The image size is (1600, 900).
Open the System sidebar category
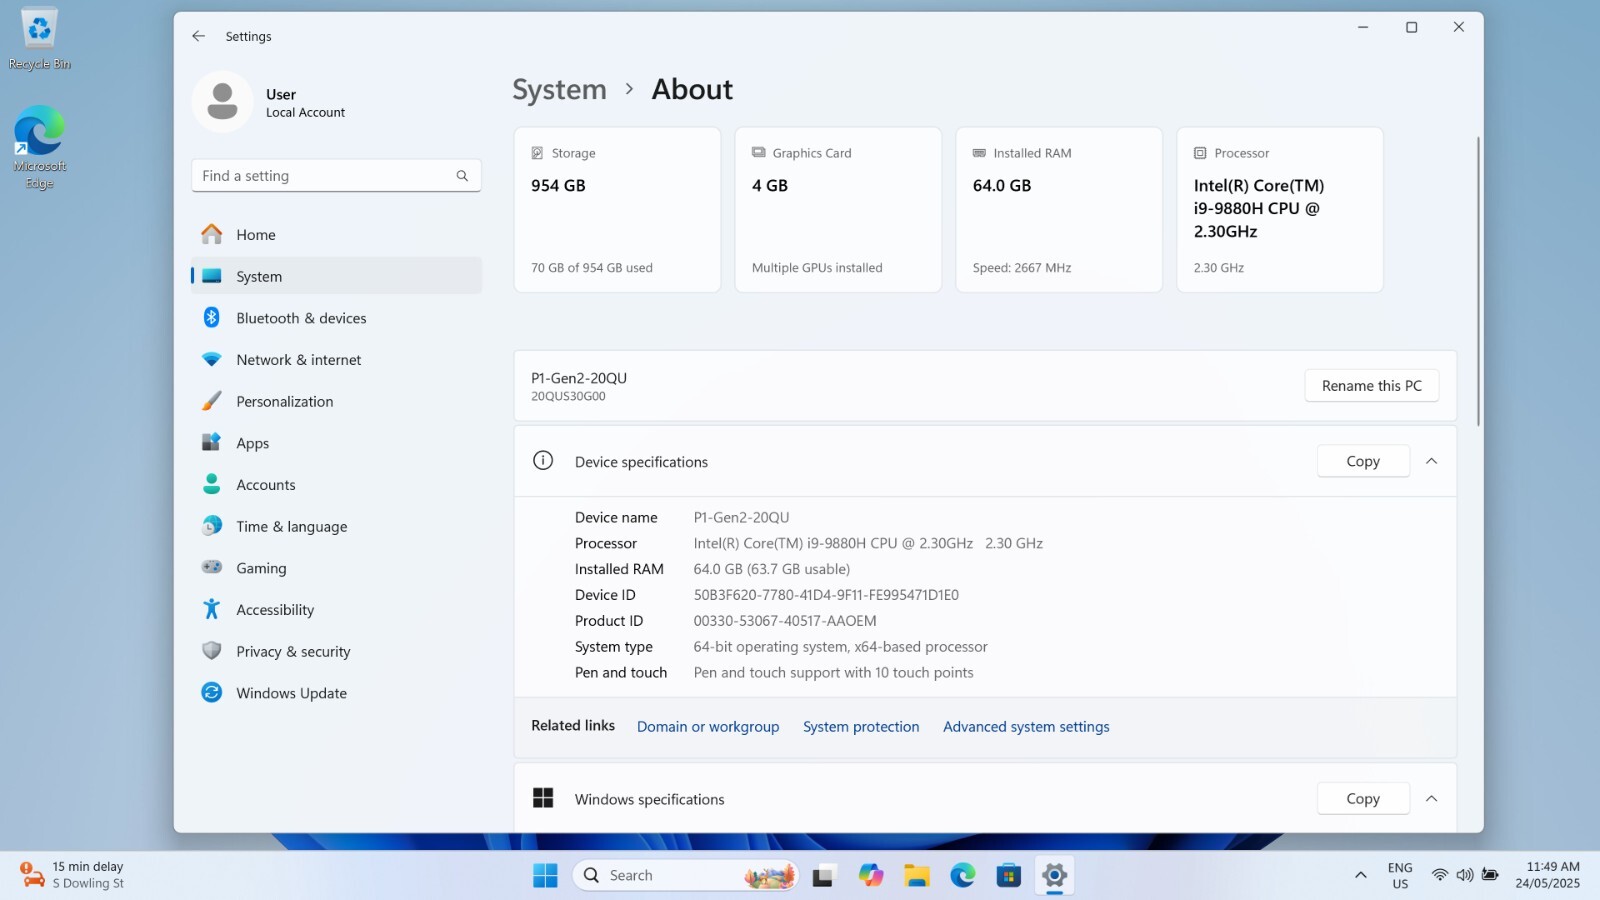336,276
